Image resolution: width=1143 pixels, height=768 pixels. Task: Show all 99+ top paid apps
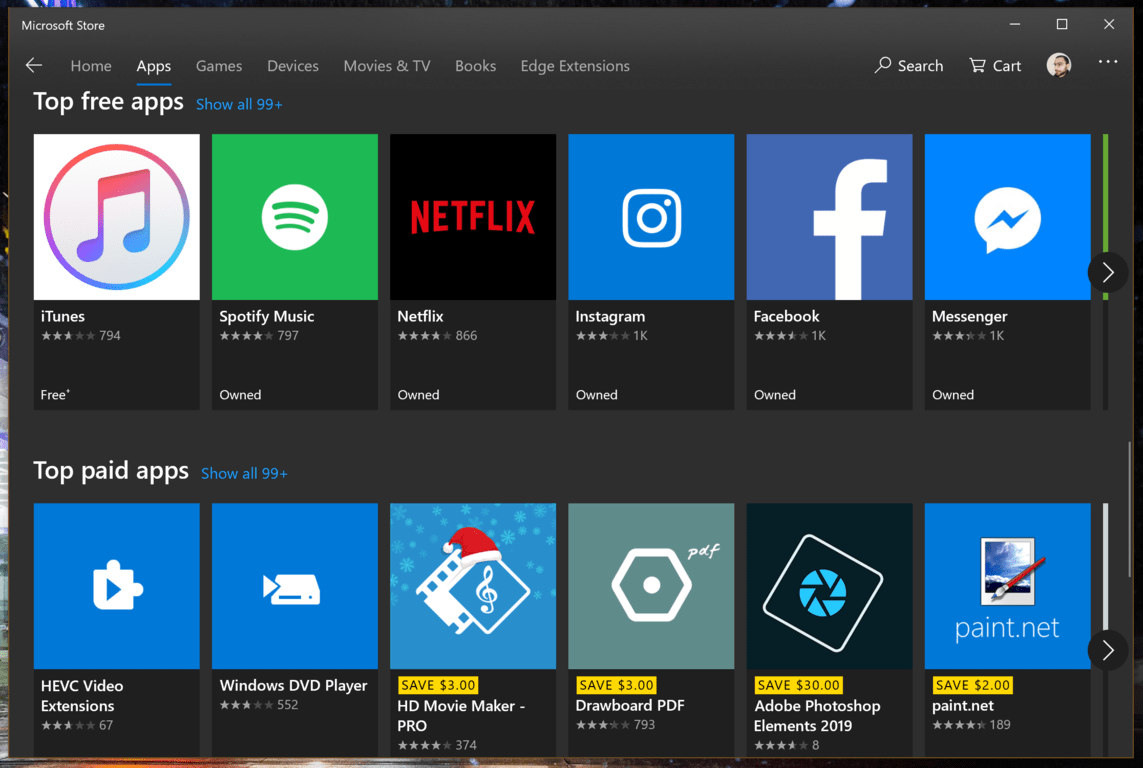[244, 474]
